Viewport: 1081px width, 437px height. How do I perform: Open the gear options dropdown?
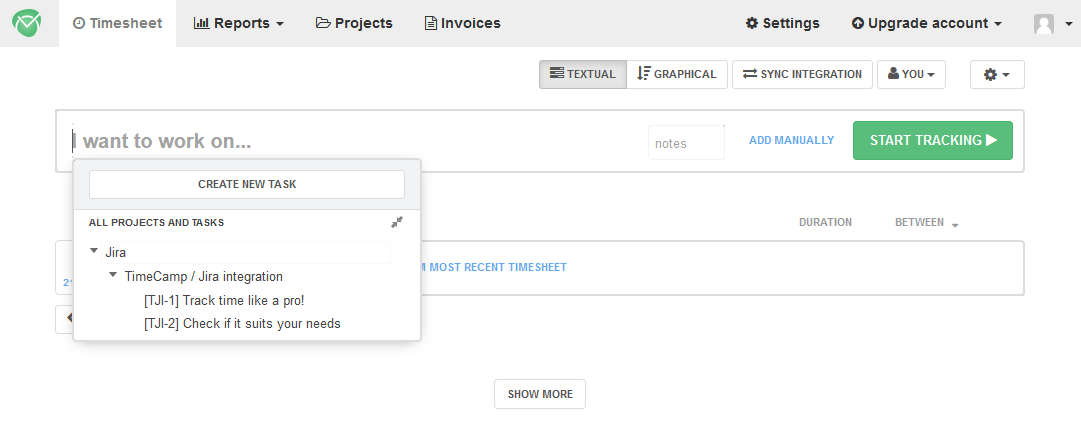click(997, 74)
